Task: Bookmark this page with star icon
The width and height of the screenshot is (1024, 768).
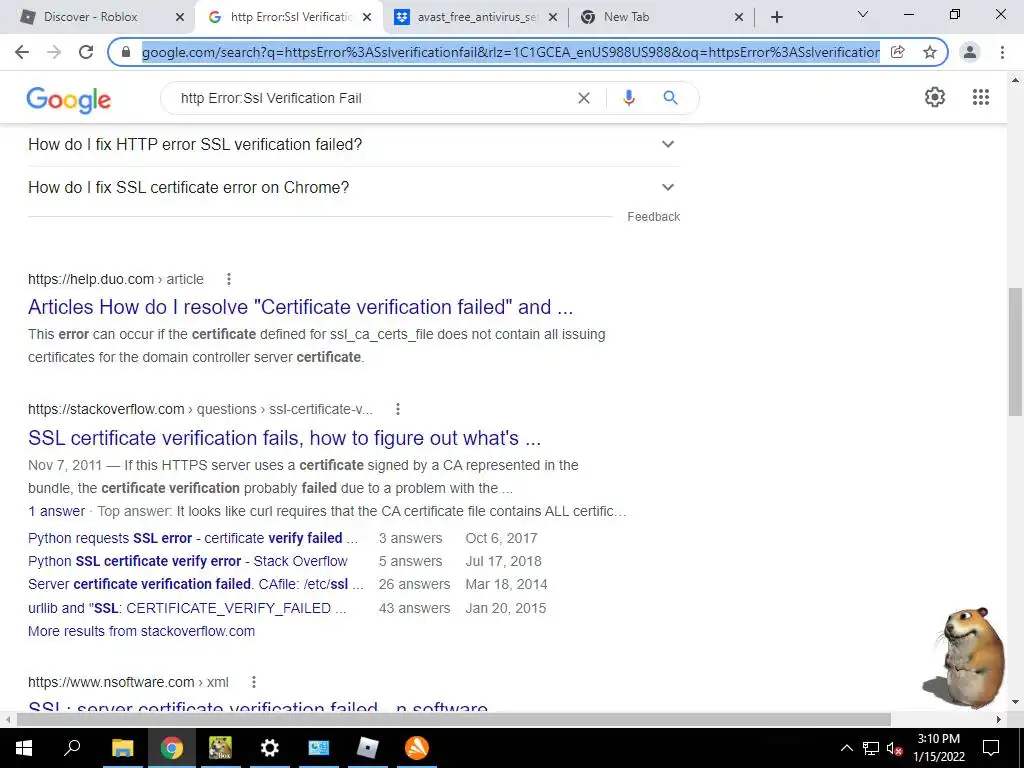Action: coord(930,52)
